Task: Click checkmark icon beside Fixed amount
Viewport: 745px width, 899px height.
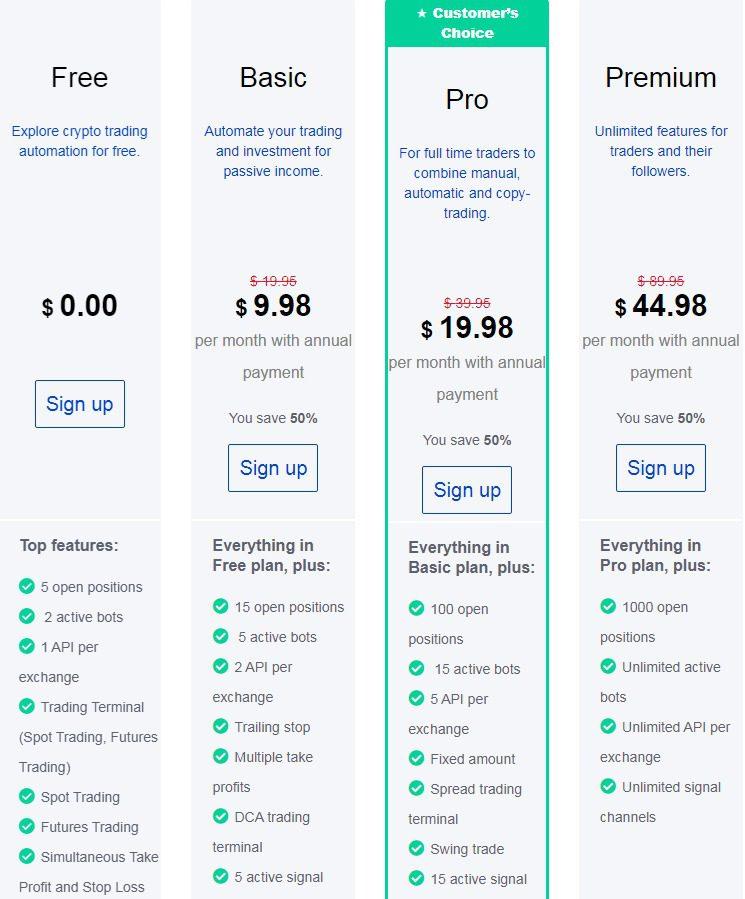Action: (x=416, y=758)
